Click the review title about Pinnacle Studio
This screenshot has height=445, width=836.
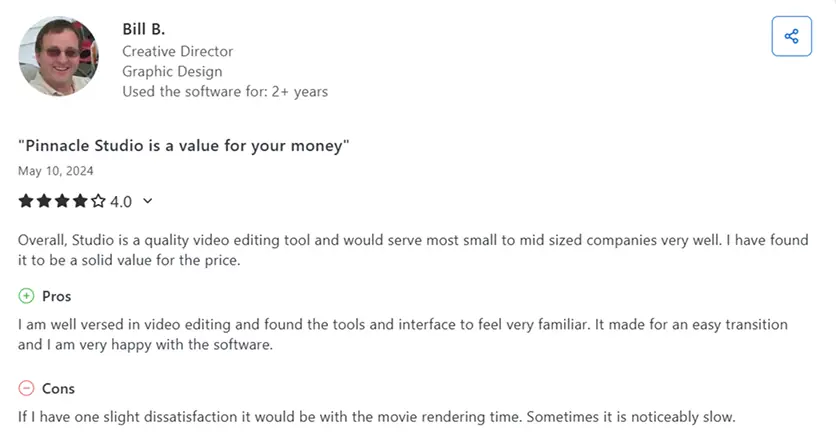183,145
